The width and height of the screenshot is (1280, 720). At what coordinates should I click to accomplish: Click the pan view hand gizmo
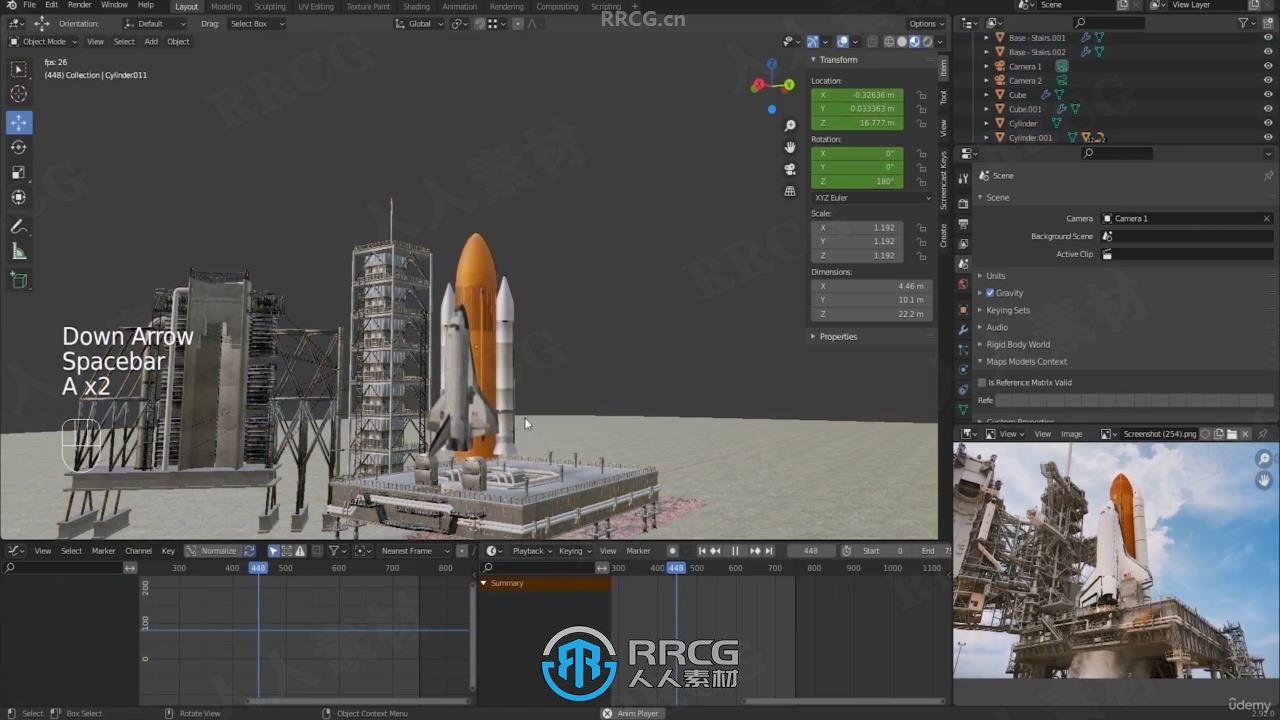(790, 147)
